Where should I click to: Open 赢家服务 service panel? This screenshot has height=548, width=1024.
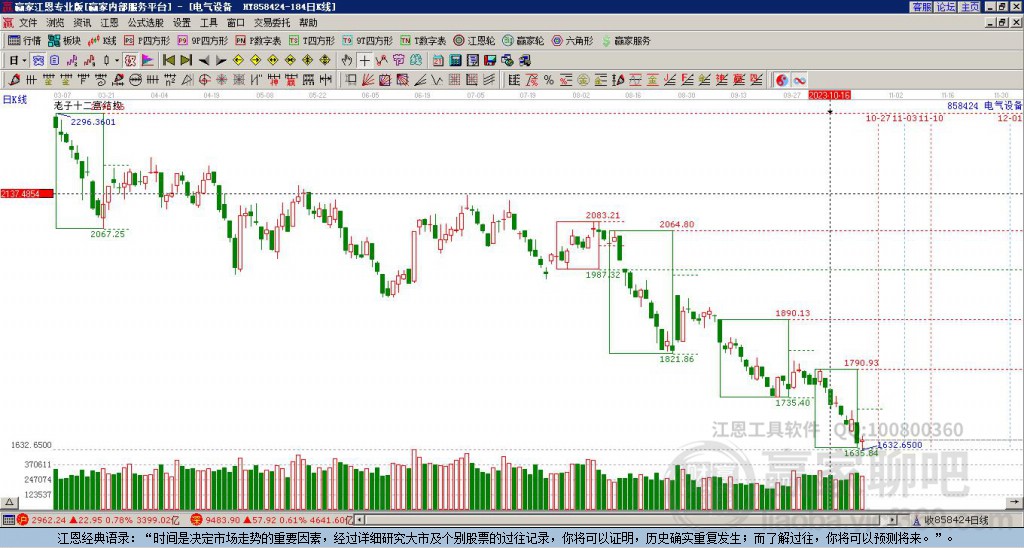click(x=626, y=40)
